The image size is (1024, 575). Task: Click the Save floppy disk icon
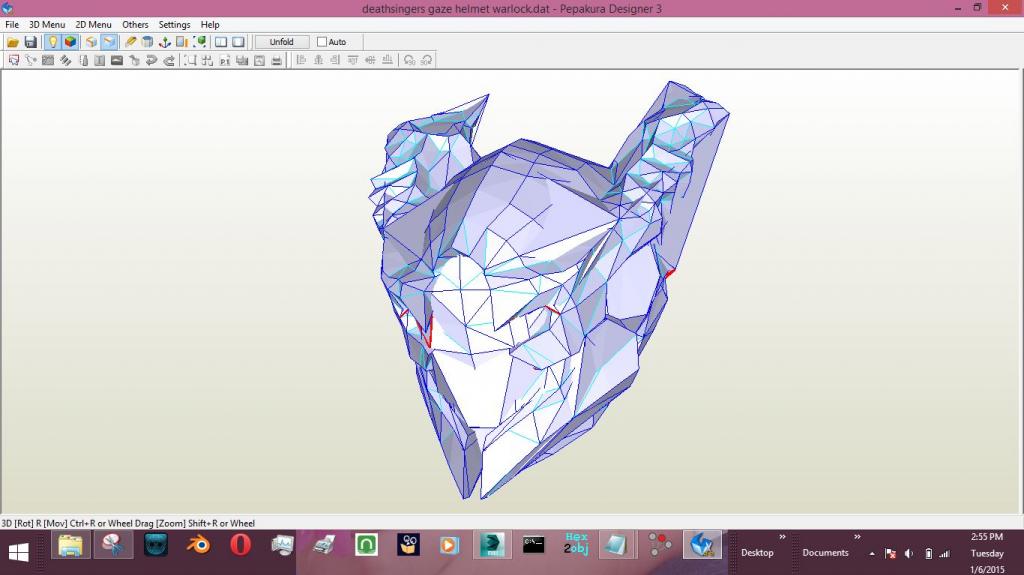click(30, 42)
